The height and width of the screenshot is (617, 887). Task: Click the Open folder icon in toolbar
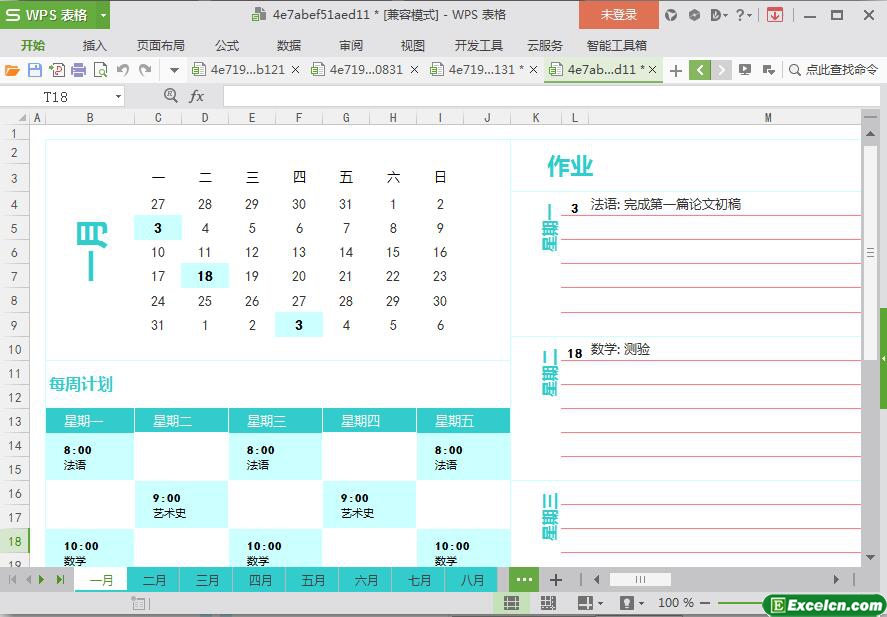pyautogui.click(x=12, y=70)
